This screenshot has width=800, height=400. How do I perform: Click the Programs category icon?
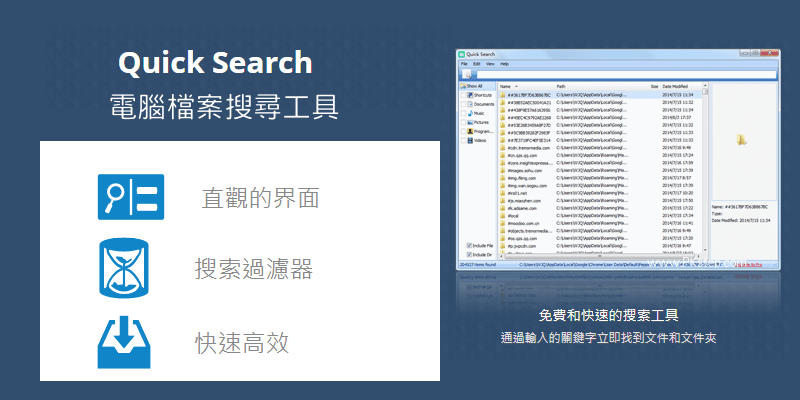click(x=470, y=131)
